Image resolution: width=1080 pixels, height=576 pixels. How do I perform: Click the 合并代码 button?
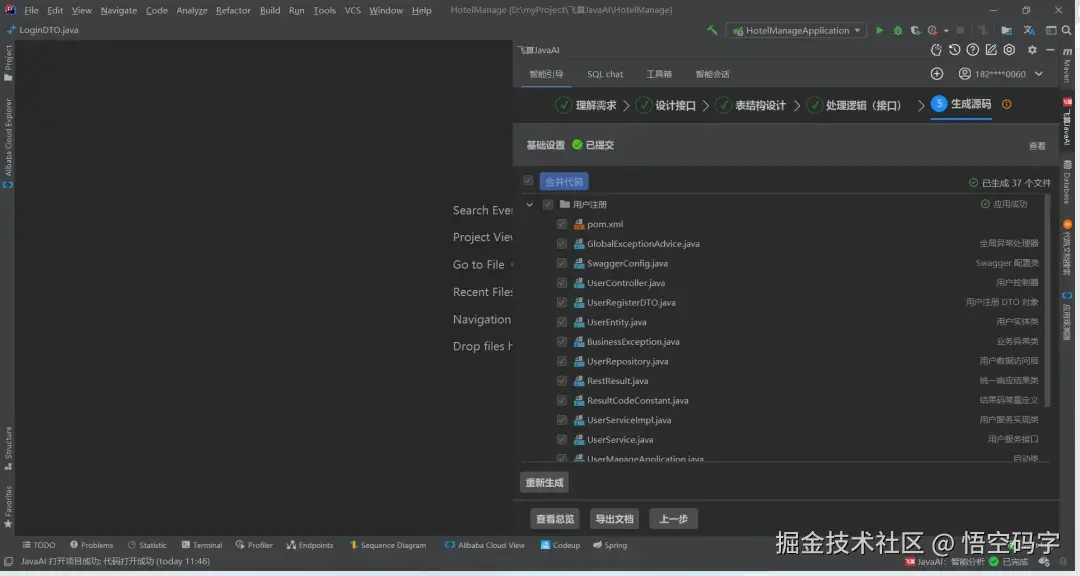pos(564,182)
